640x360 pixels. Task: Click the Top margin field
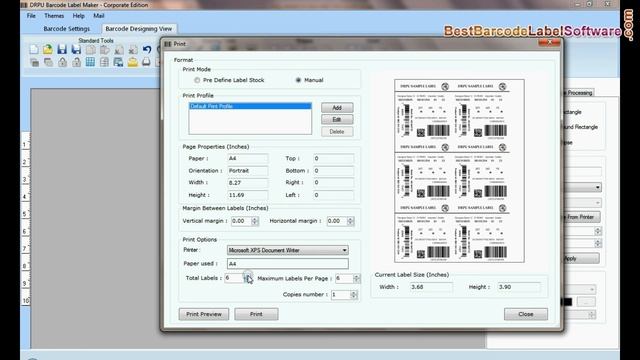pos(333,158)
